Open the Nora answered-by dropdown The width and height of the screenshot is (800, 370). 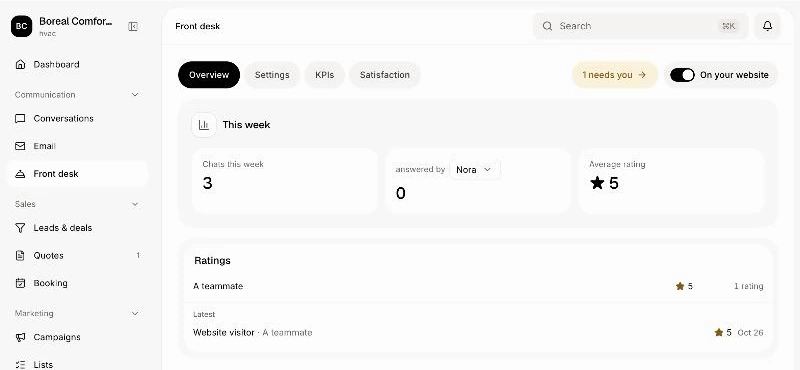[x=475, y=169]
